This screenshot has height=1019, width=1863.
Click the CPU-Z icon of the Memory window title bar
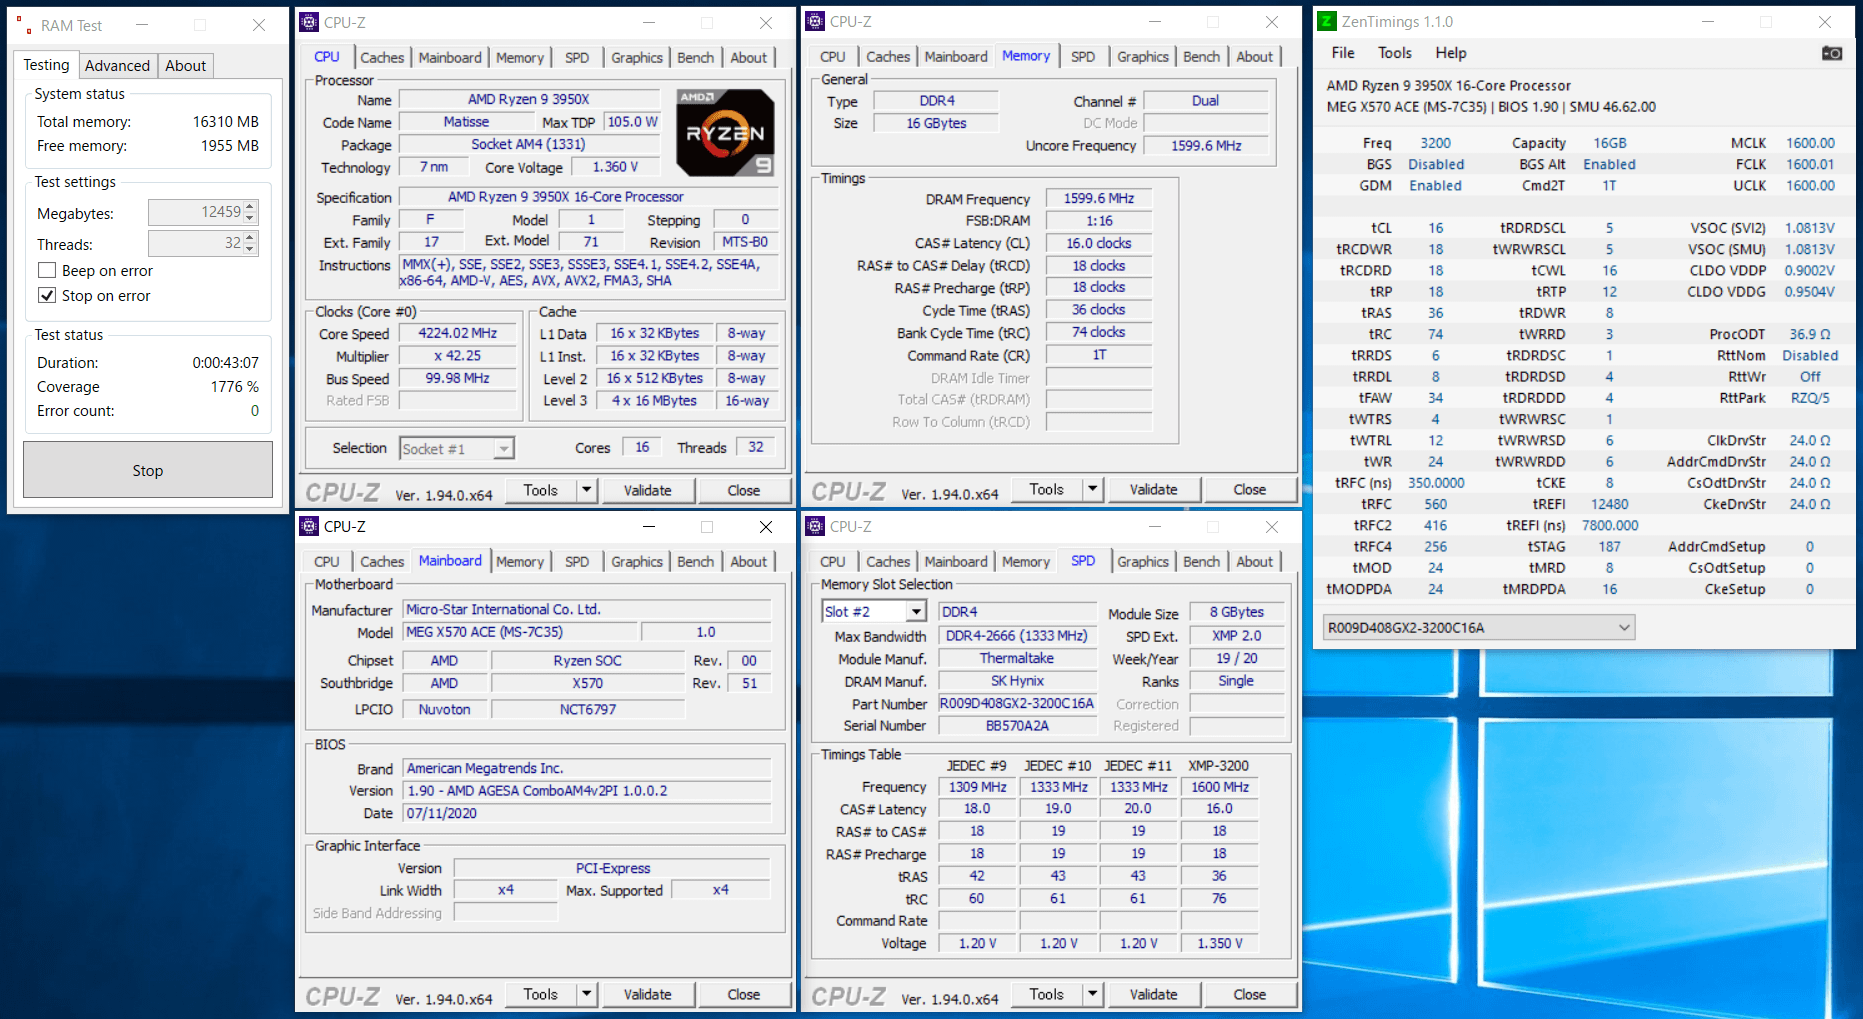click(816, 21)
